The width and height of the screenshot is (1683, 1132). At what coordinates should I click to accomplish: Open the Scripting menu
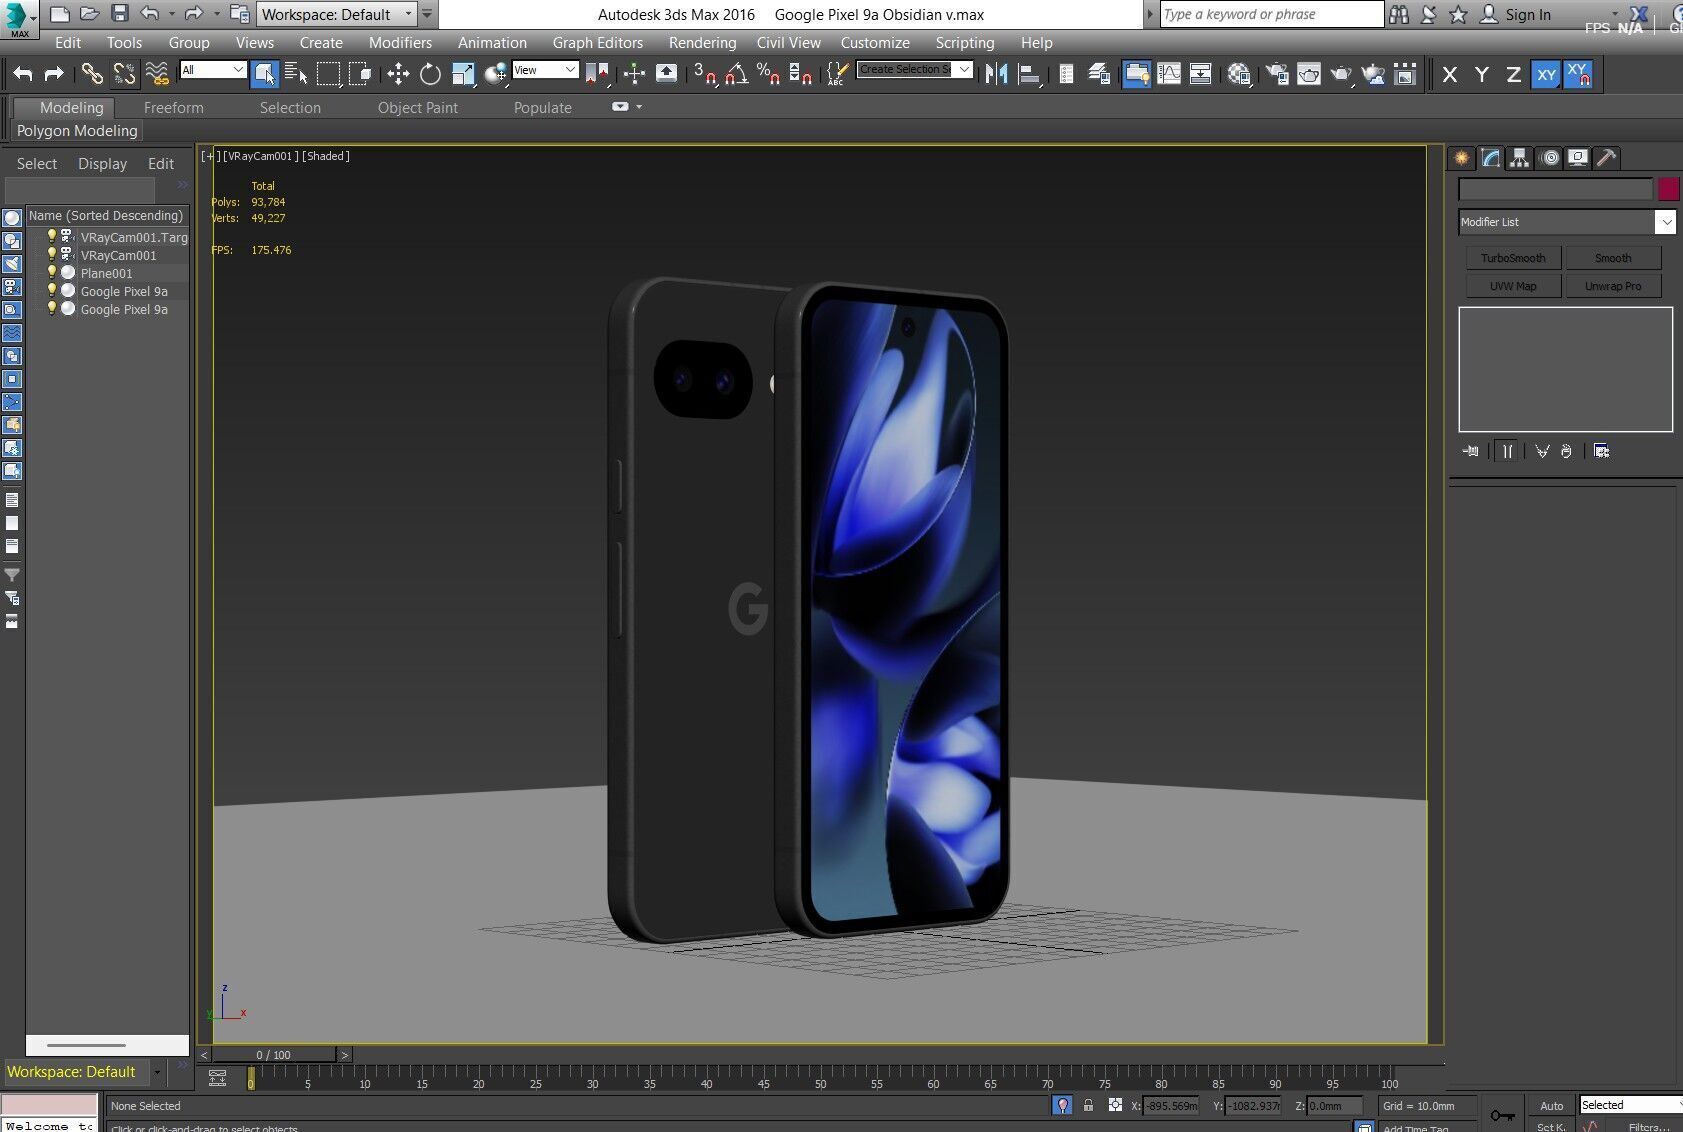[x=964, y=43]
